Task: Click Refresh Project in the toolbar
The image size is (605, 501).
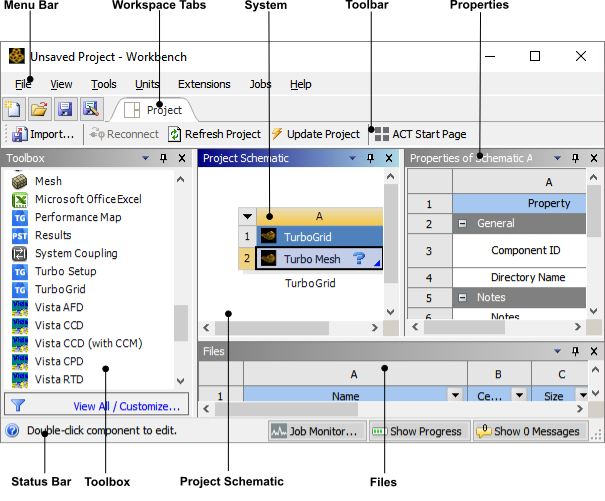Action: coord(215,134)
